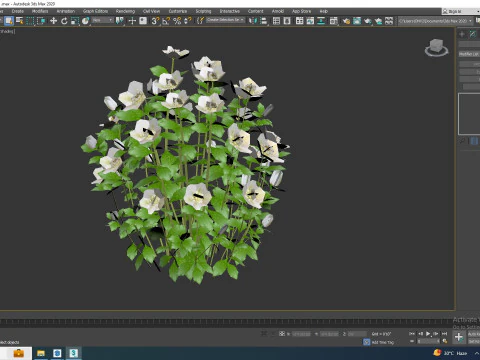Open the Sign In dropdown
Image resolution: width=480 pixels, height=360 pixels.
click(461, 11)
